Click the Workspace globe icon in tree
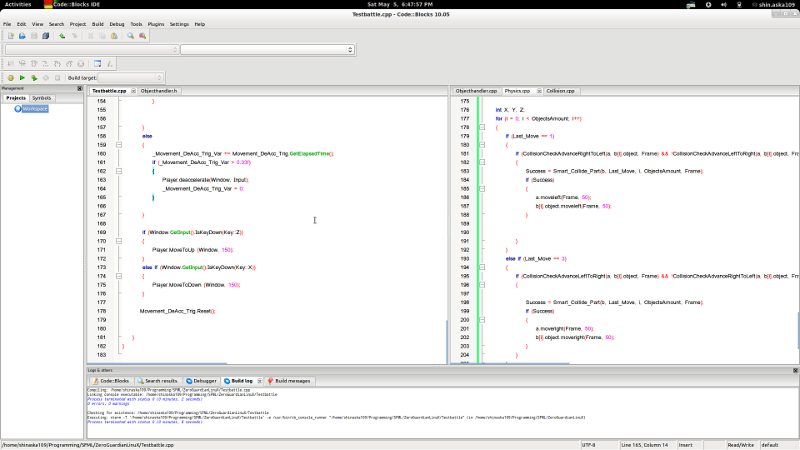Image resolution: width=800 pixels, height=450 pixels. pyautogui.click(x=18, y=109)
